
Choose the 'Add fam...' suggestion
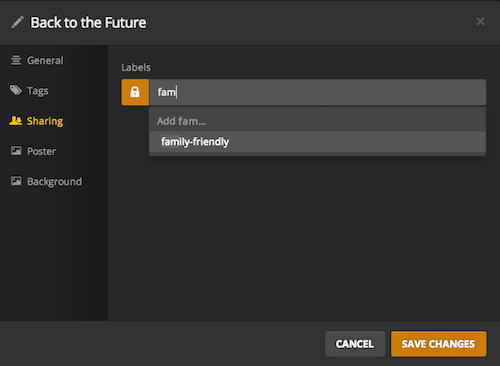[317, 121]
